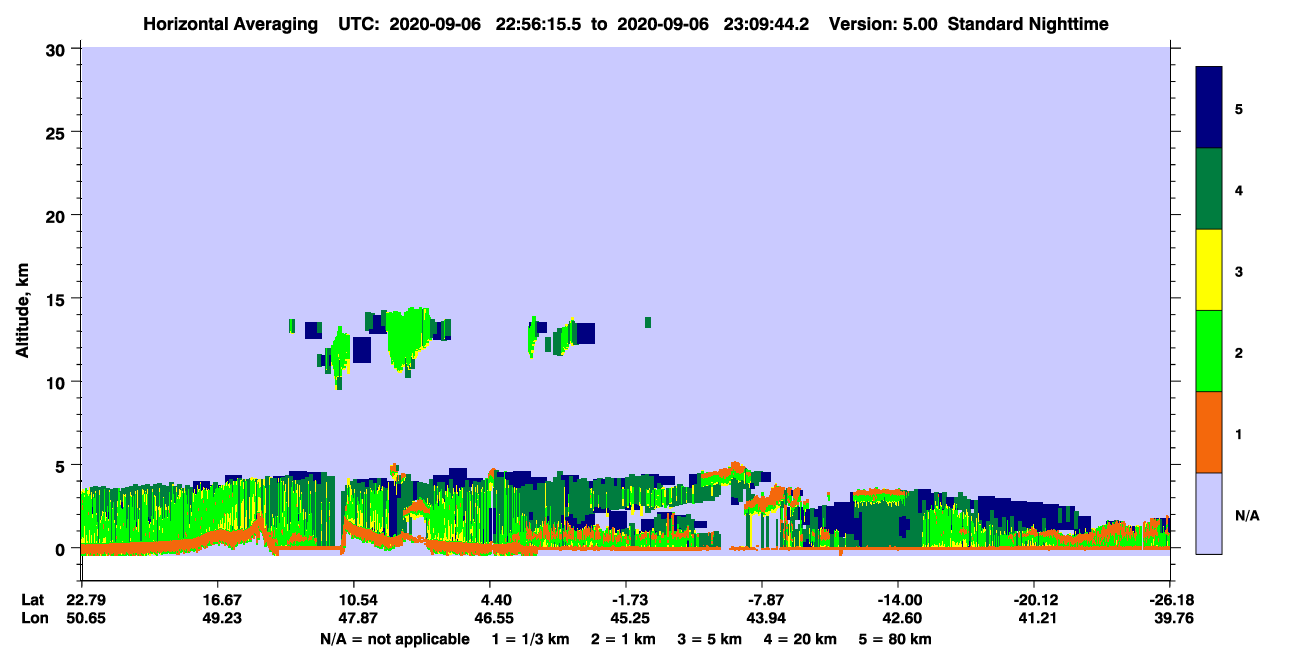This screenshot has width=1300, height=667.
Task: Click the legend entry '5 = 80 km'
Action: pyautogui.click(x=895, y=639)
